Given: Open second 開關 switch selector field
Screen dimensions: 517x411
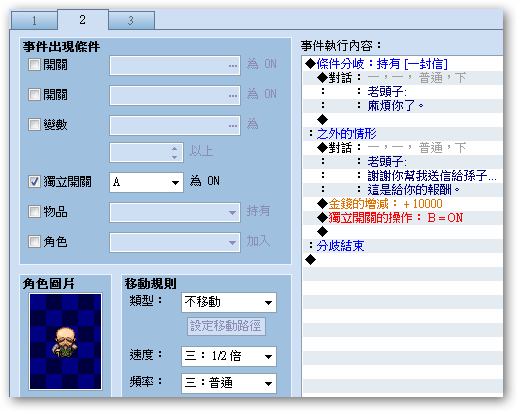Looking at the screenshot, I should [x=175, y=95].
